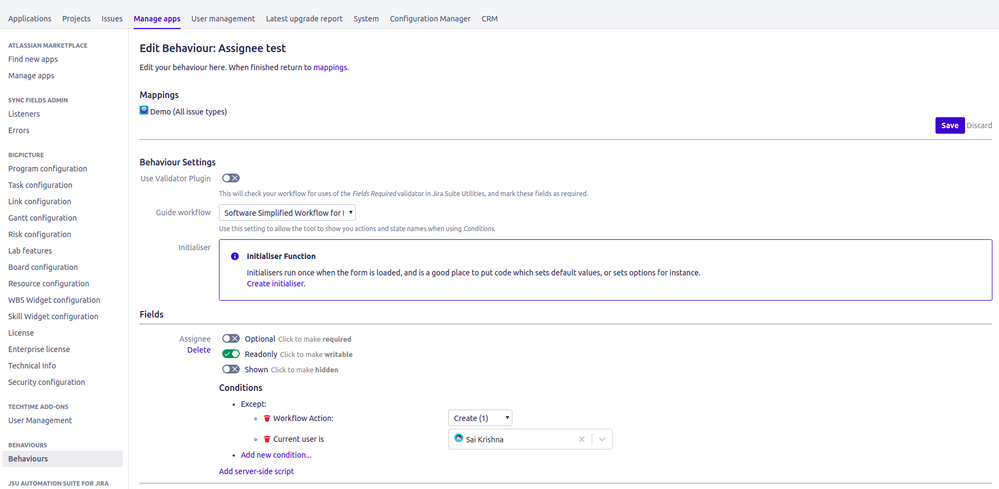The height and width of the screenshot is (489, 999).
Task: Go to the Issues tab
Action: click(112, 18)
